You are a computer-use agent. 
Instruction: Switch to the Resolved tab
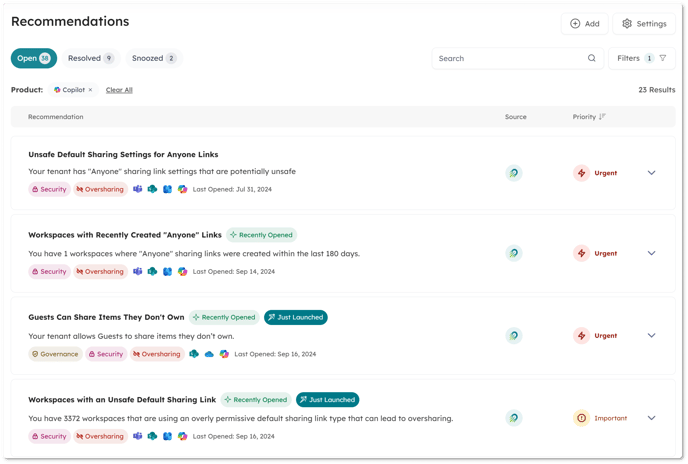click(x=90, y=58)
